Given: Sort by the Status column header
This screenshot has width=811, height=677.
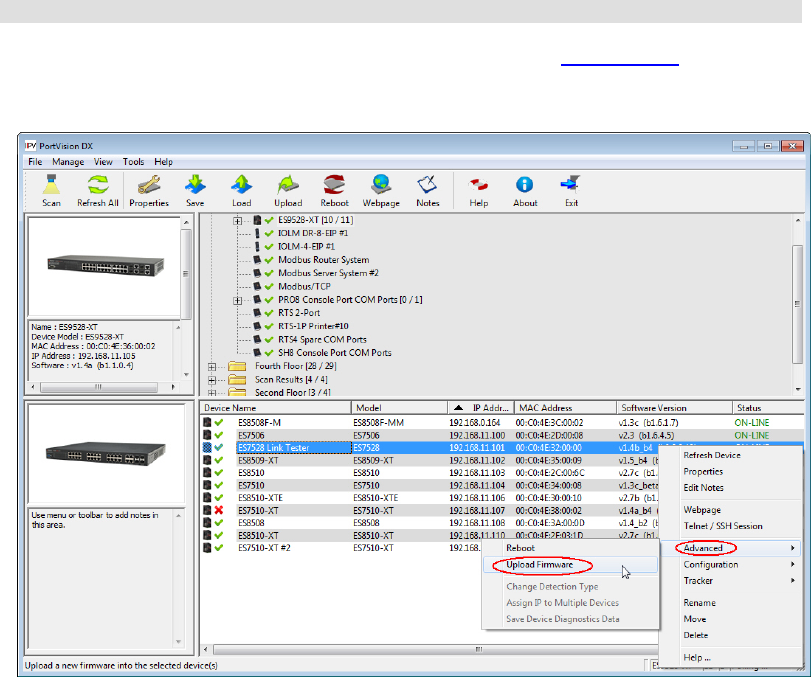Looking at the screenshot, I should coord(768,408).
